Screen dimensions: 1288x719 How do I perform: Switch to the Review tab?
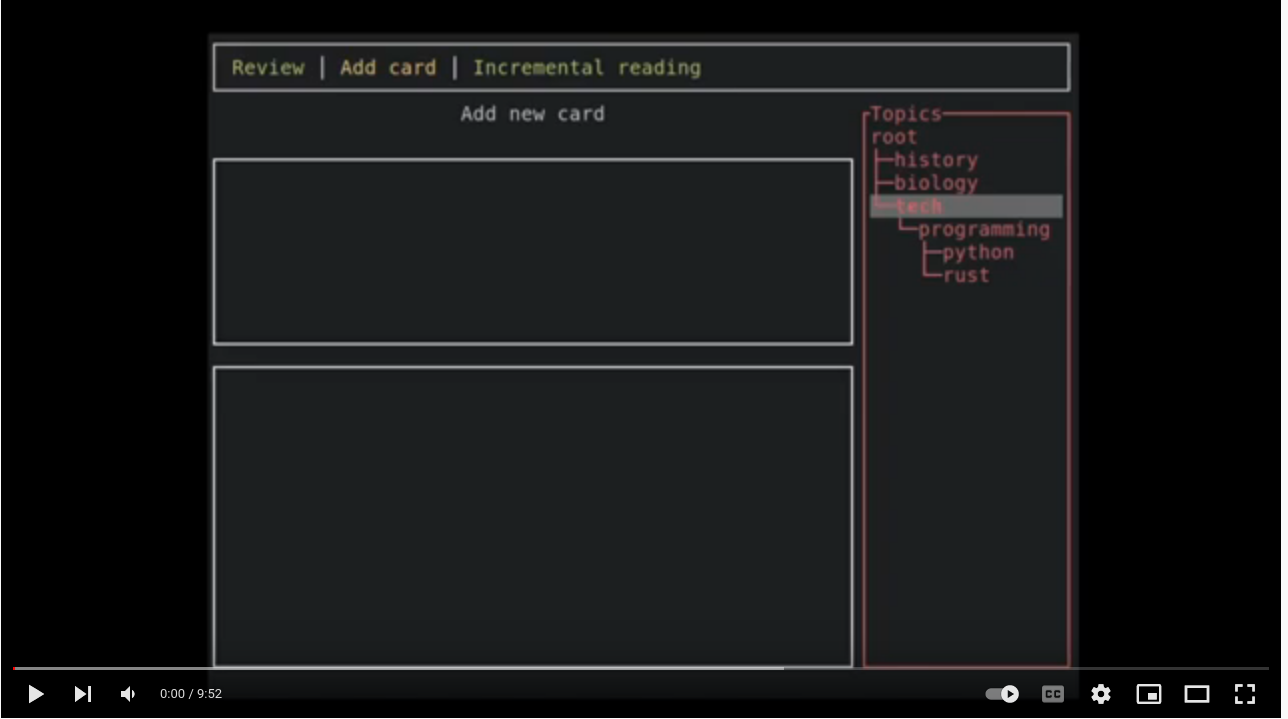pyautogui.click(x=268, y=67)
